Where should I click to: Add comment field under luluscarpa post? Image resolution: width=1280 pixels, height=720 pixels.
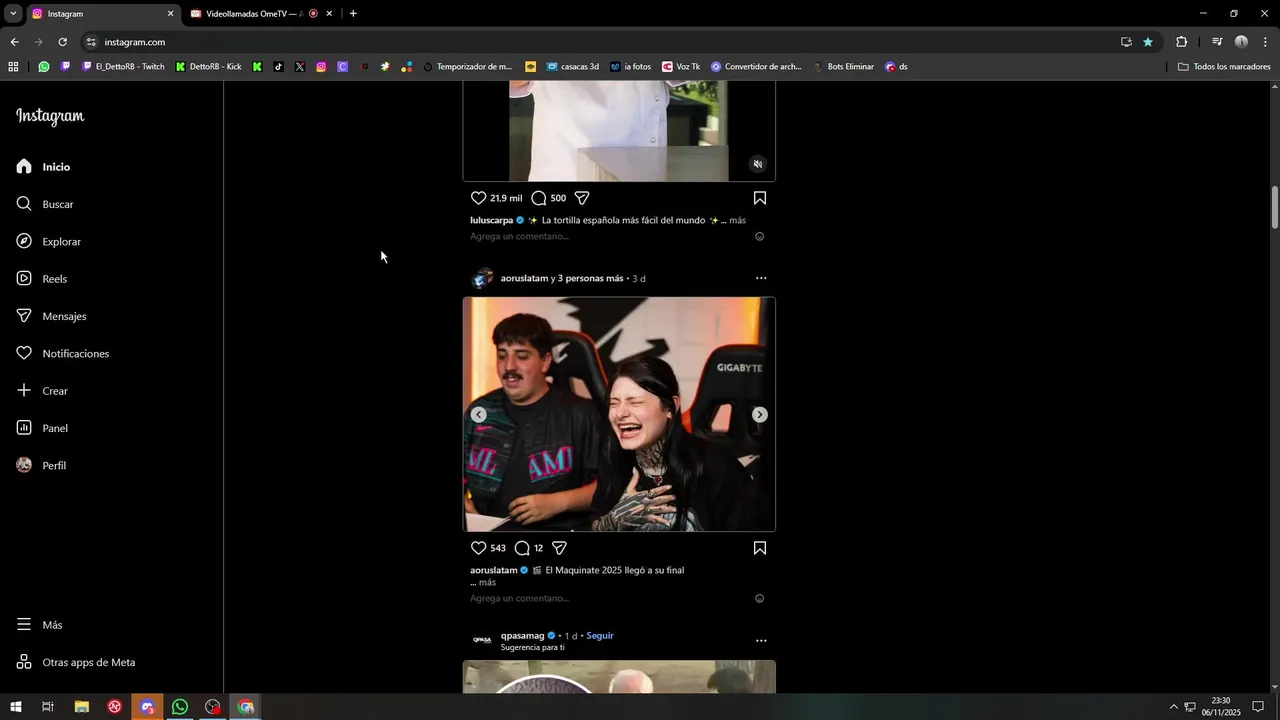608,237
